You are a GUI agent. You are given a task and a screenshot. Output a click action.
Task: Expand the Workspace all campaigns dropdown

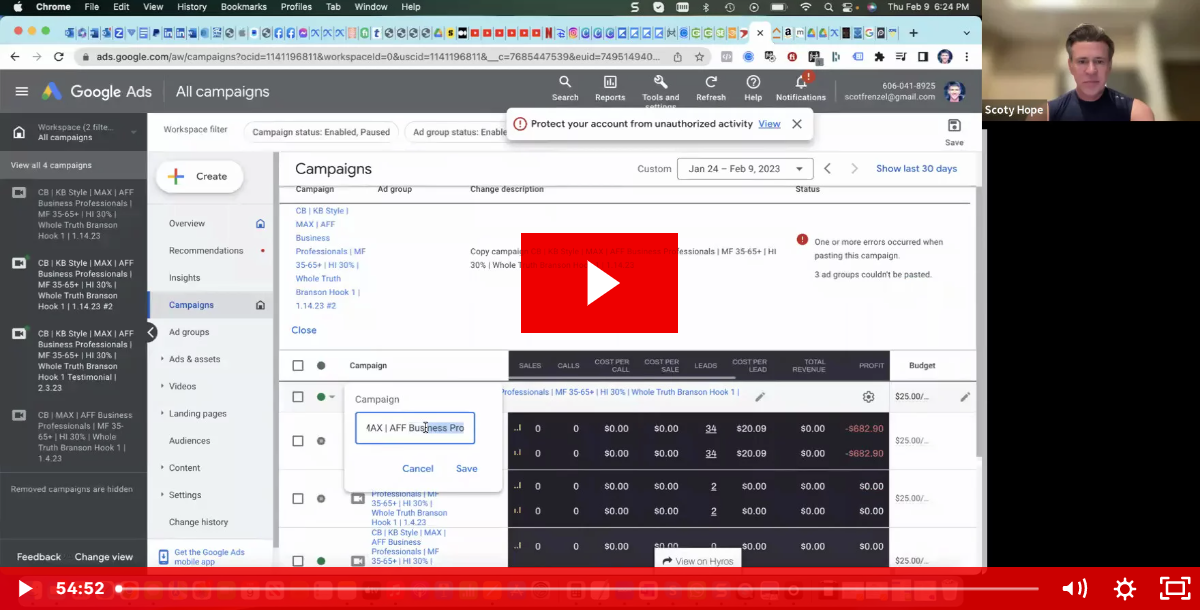(133, 132)
